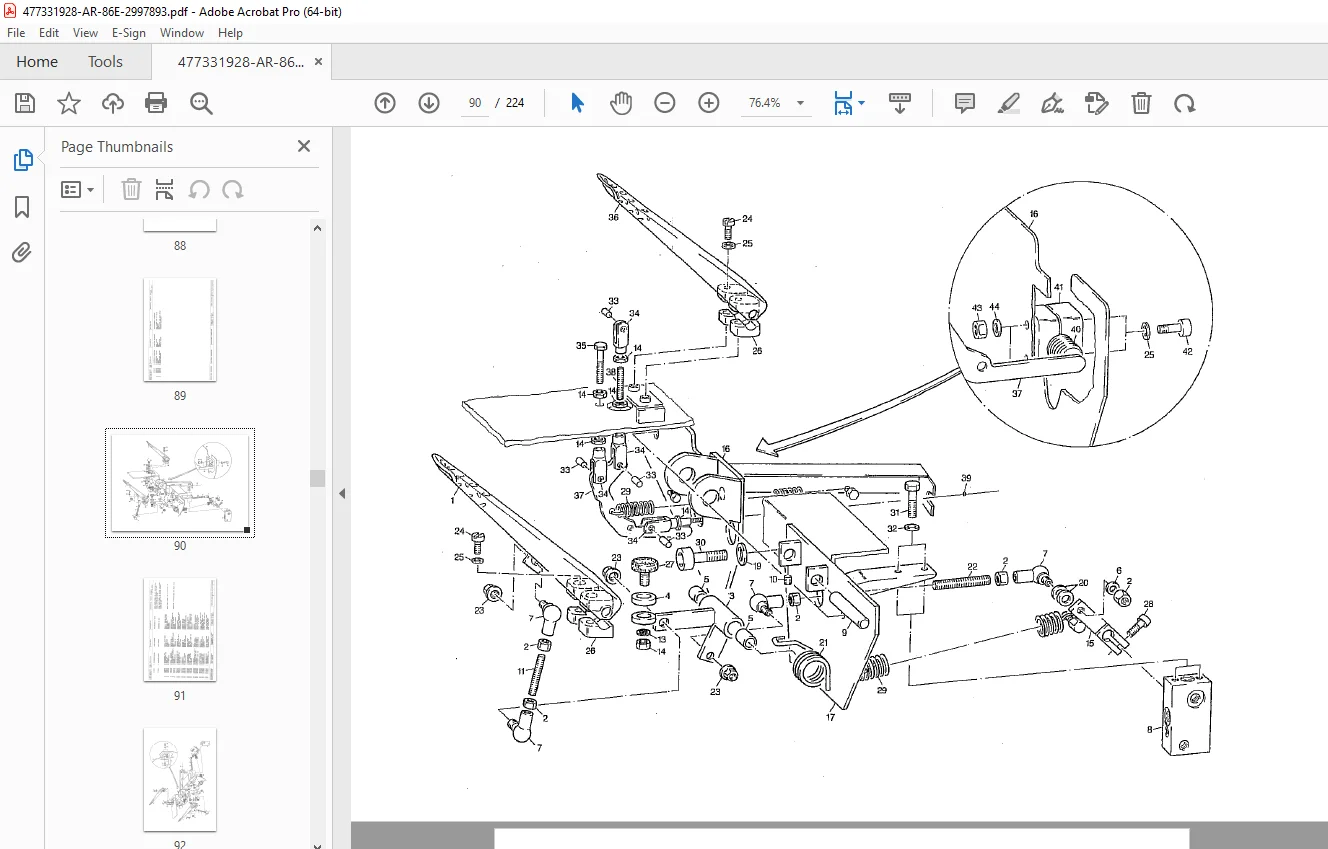Image resolution: width=1328 pixels, height=849 pixels.
Task: Print the document using the printer icon
Action: pos(156,103)
